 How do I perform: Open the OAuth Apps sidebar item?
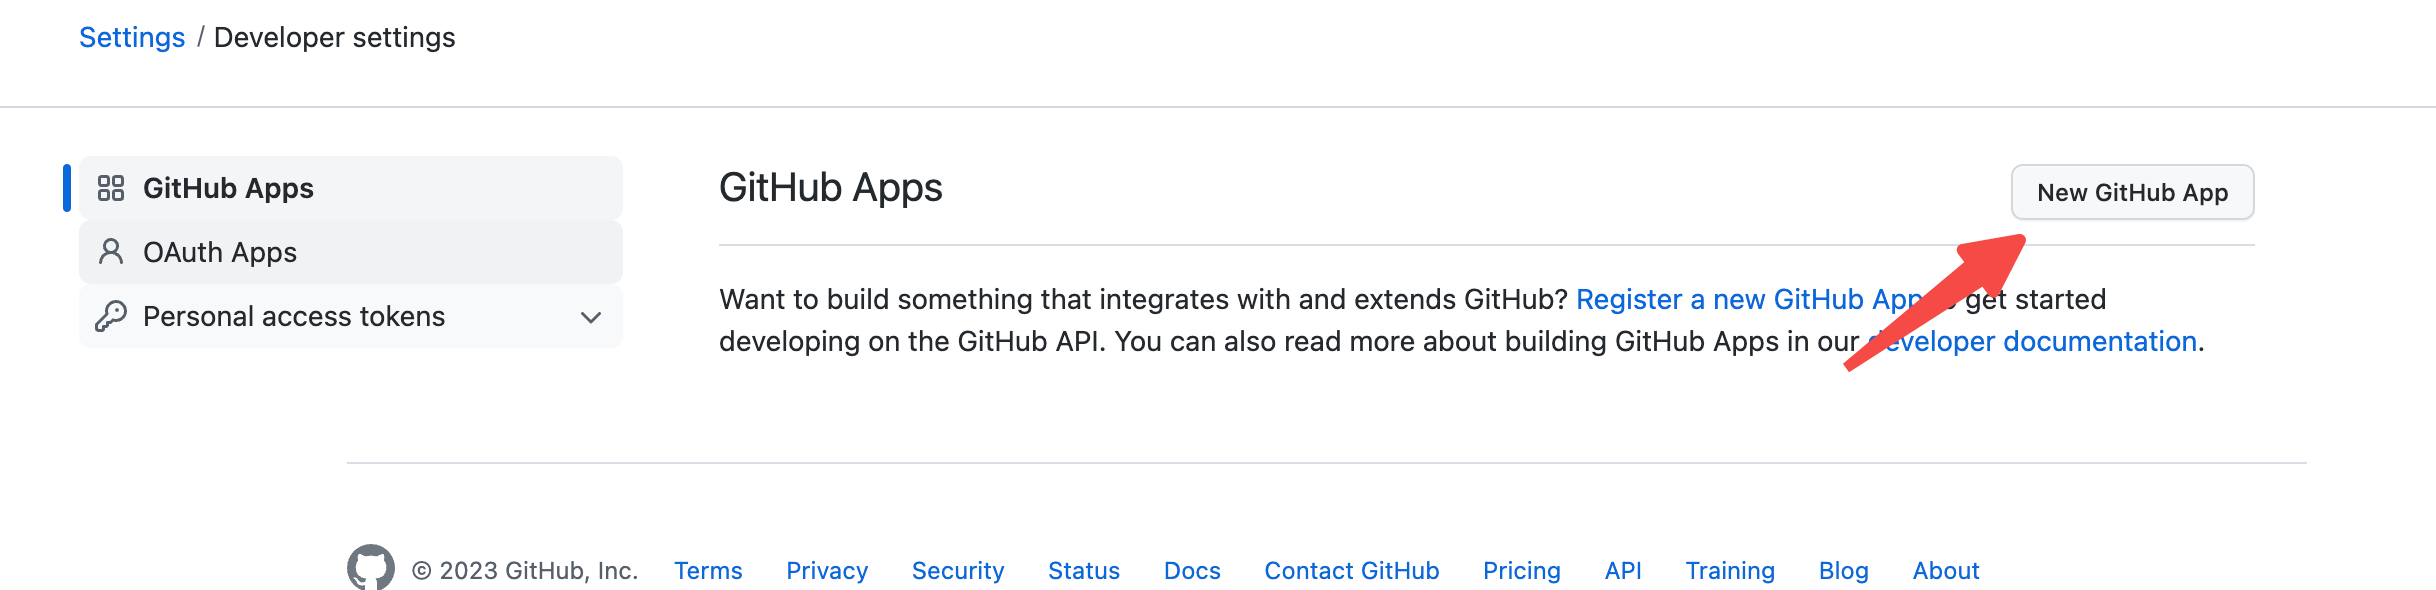tap(220, 252)
